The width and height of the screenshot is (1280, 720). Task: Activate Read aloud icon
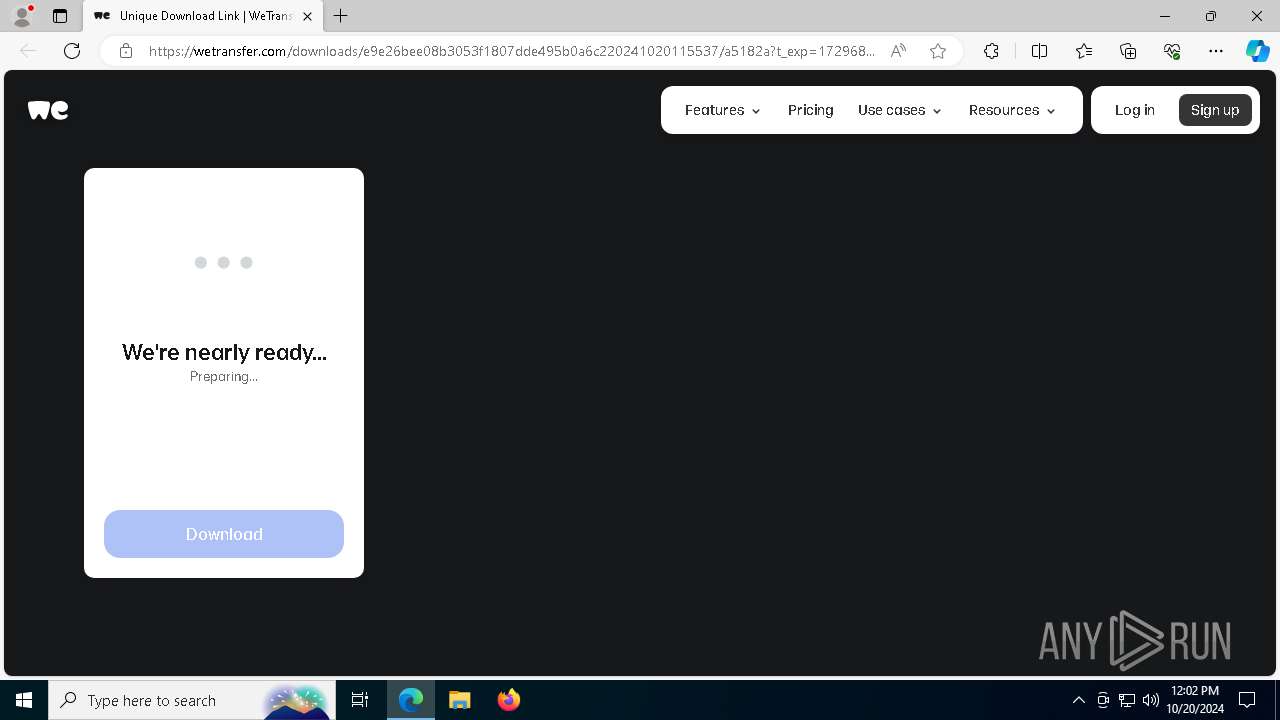(x=898, y=51)
